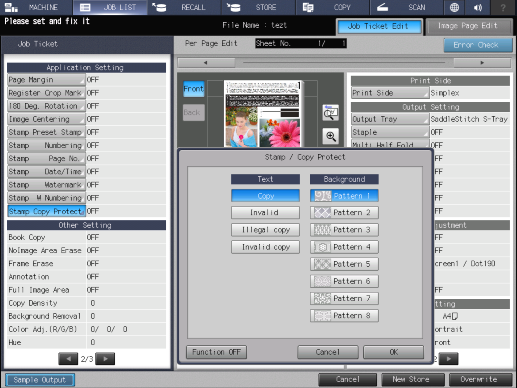The image size is (517, 388).
Task: Go to next Job Ticket page
Action: point(105,359)
